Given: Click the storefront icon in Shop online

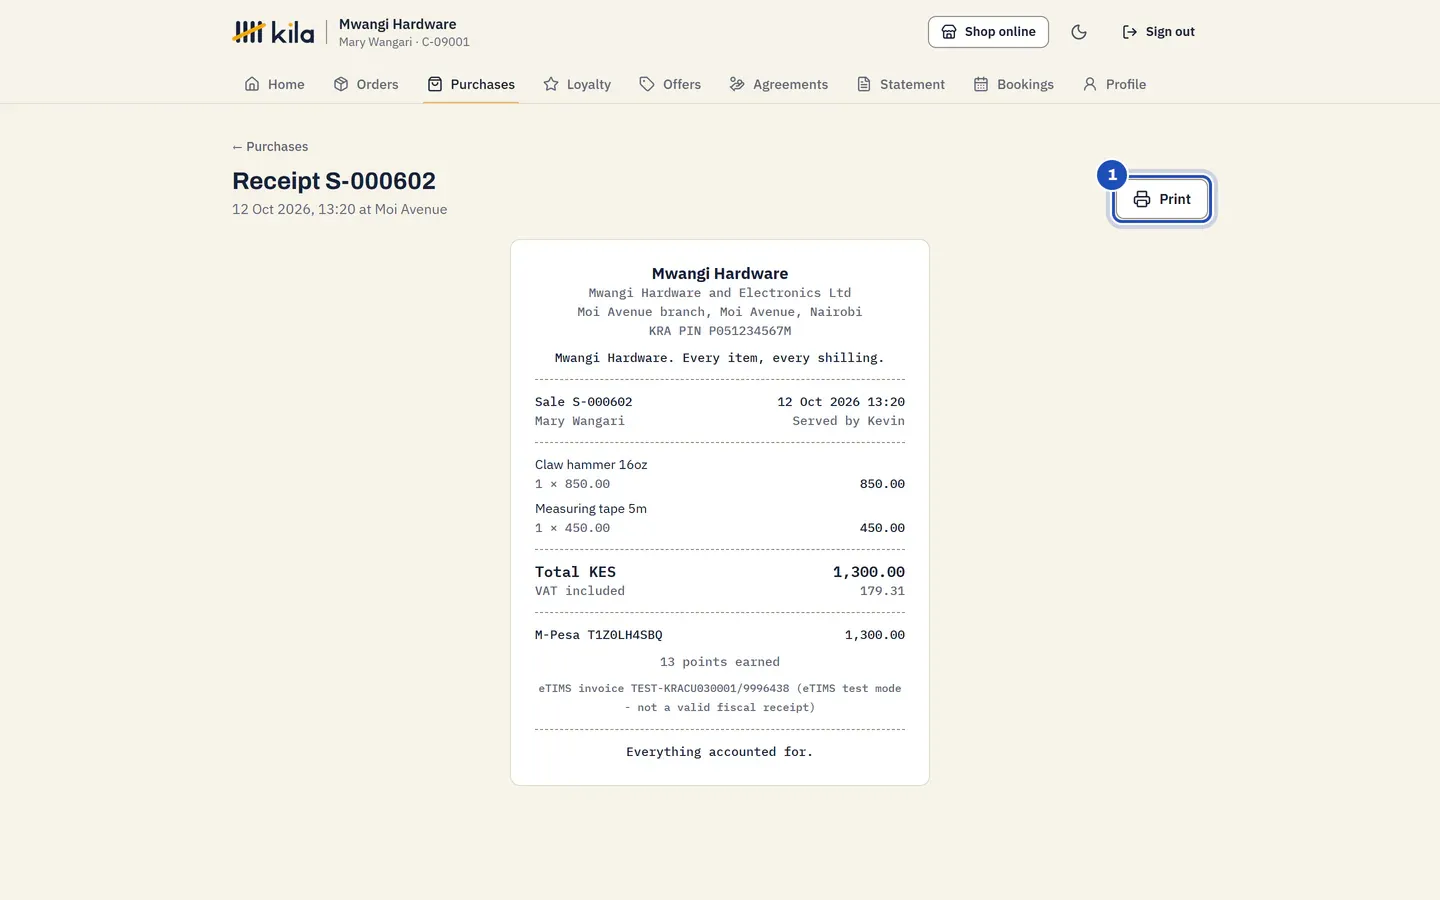Looking at the screenshot, I should click(949, 32).
